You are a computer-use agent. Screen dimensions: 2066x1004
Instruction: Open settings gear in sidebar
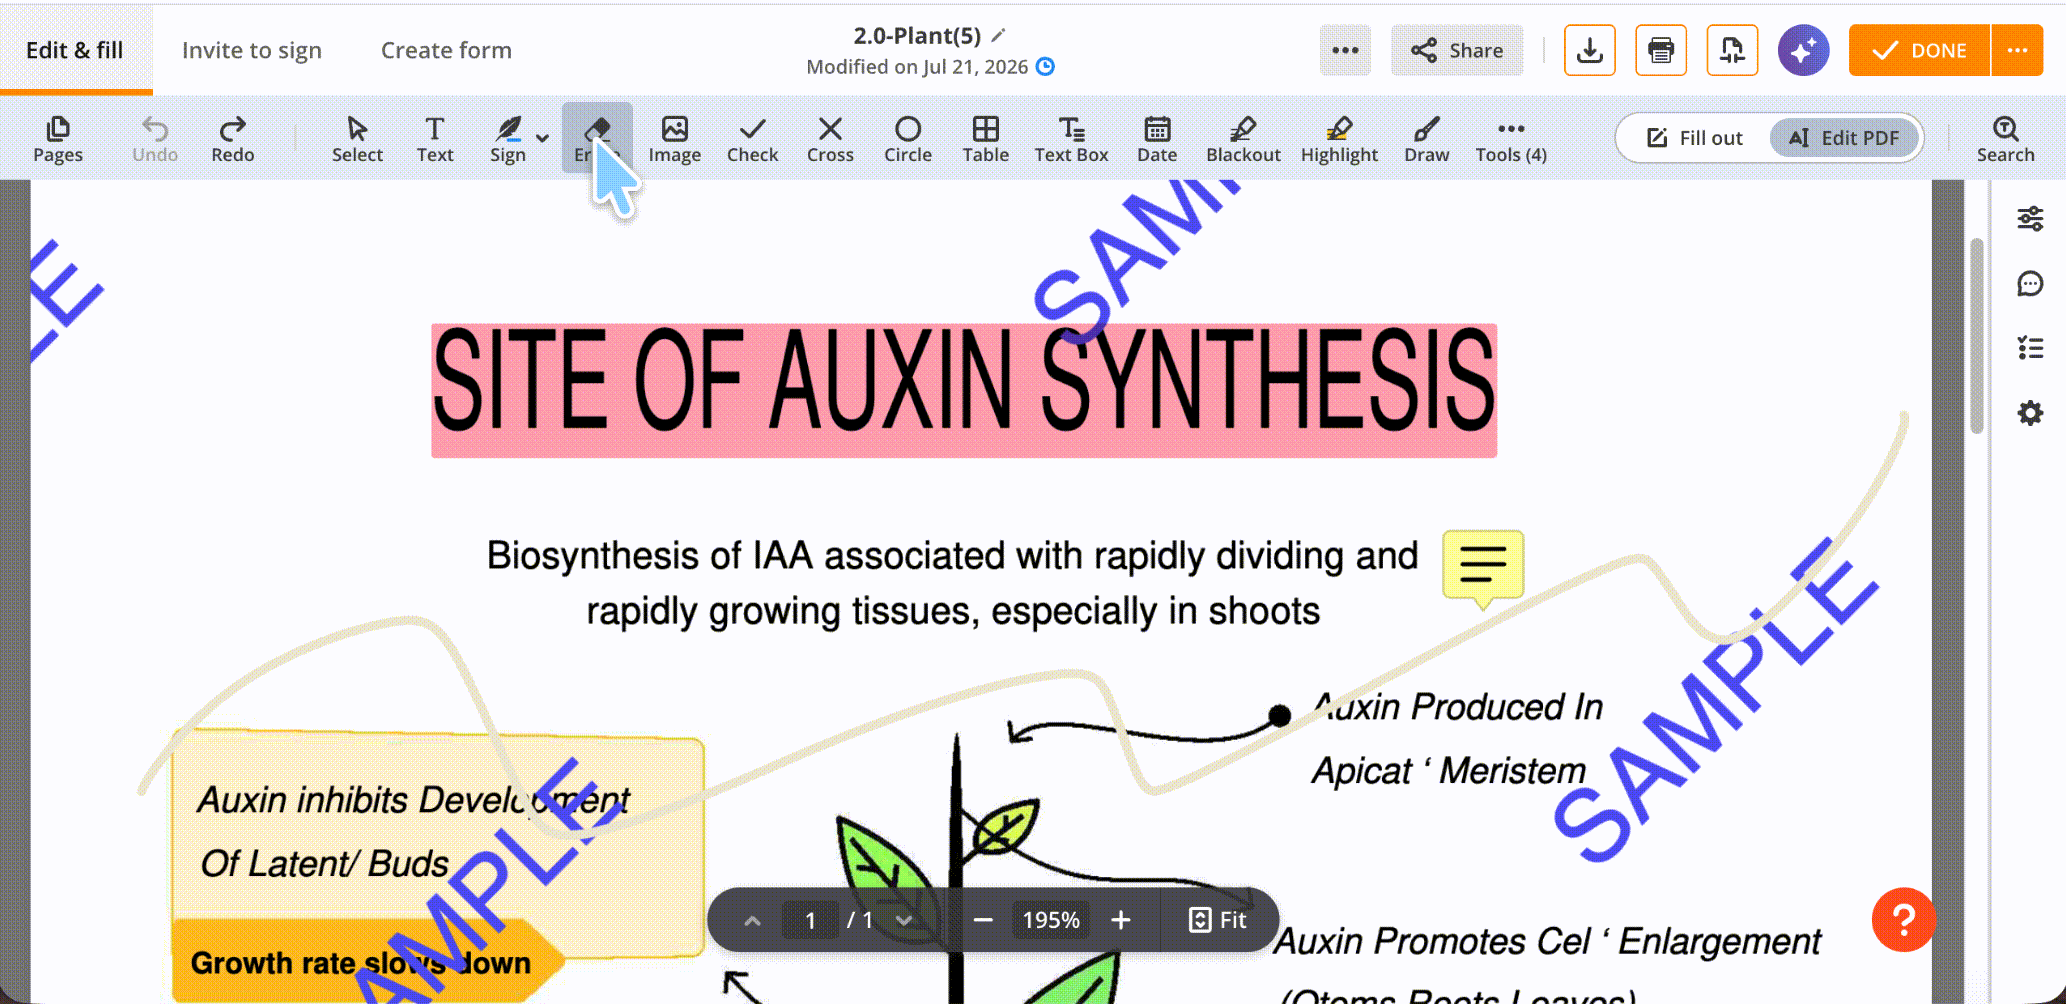pyautogui.click(x=2030, y=413)
